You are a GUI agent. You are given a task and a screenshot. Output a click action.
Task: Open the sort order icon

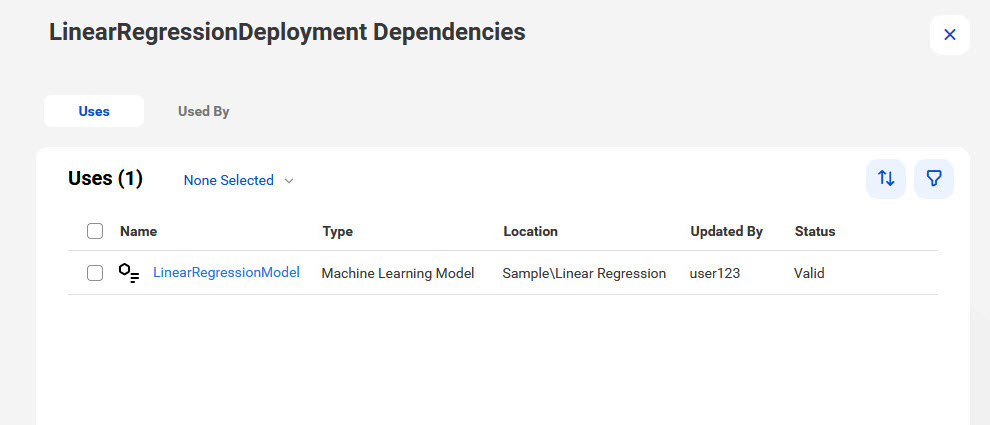[x=886, y=179]
